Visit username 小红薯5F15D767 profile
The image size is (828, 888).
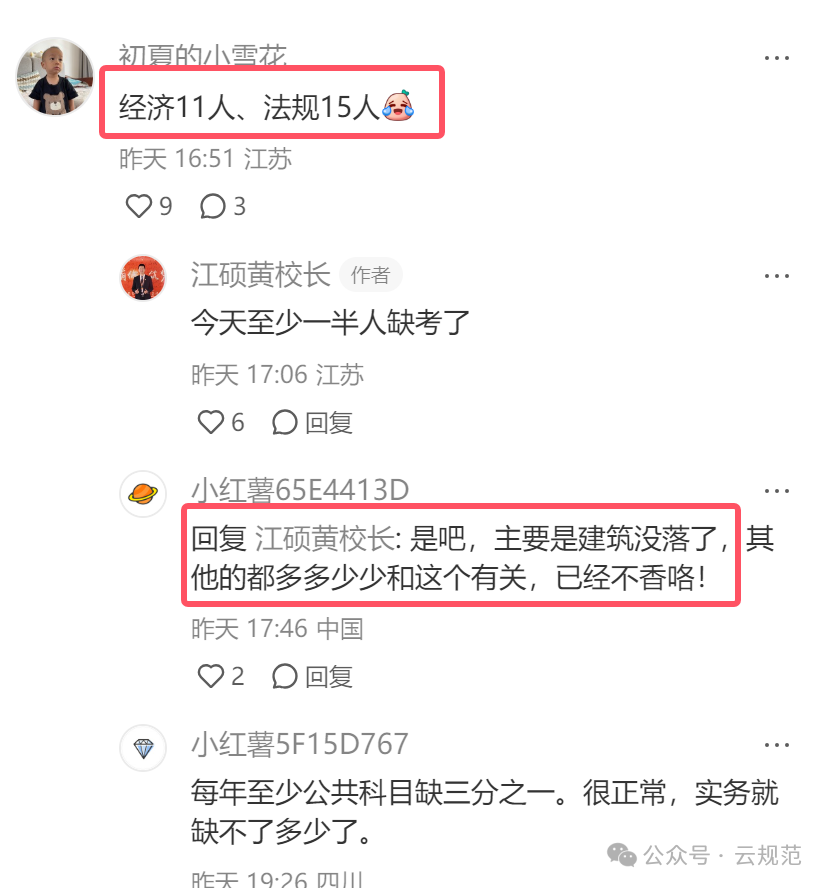point(300,744)
